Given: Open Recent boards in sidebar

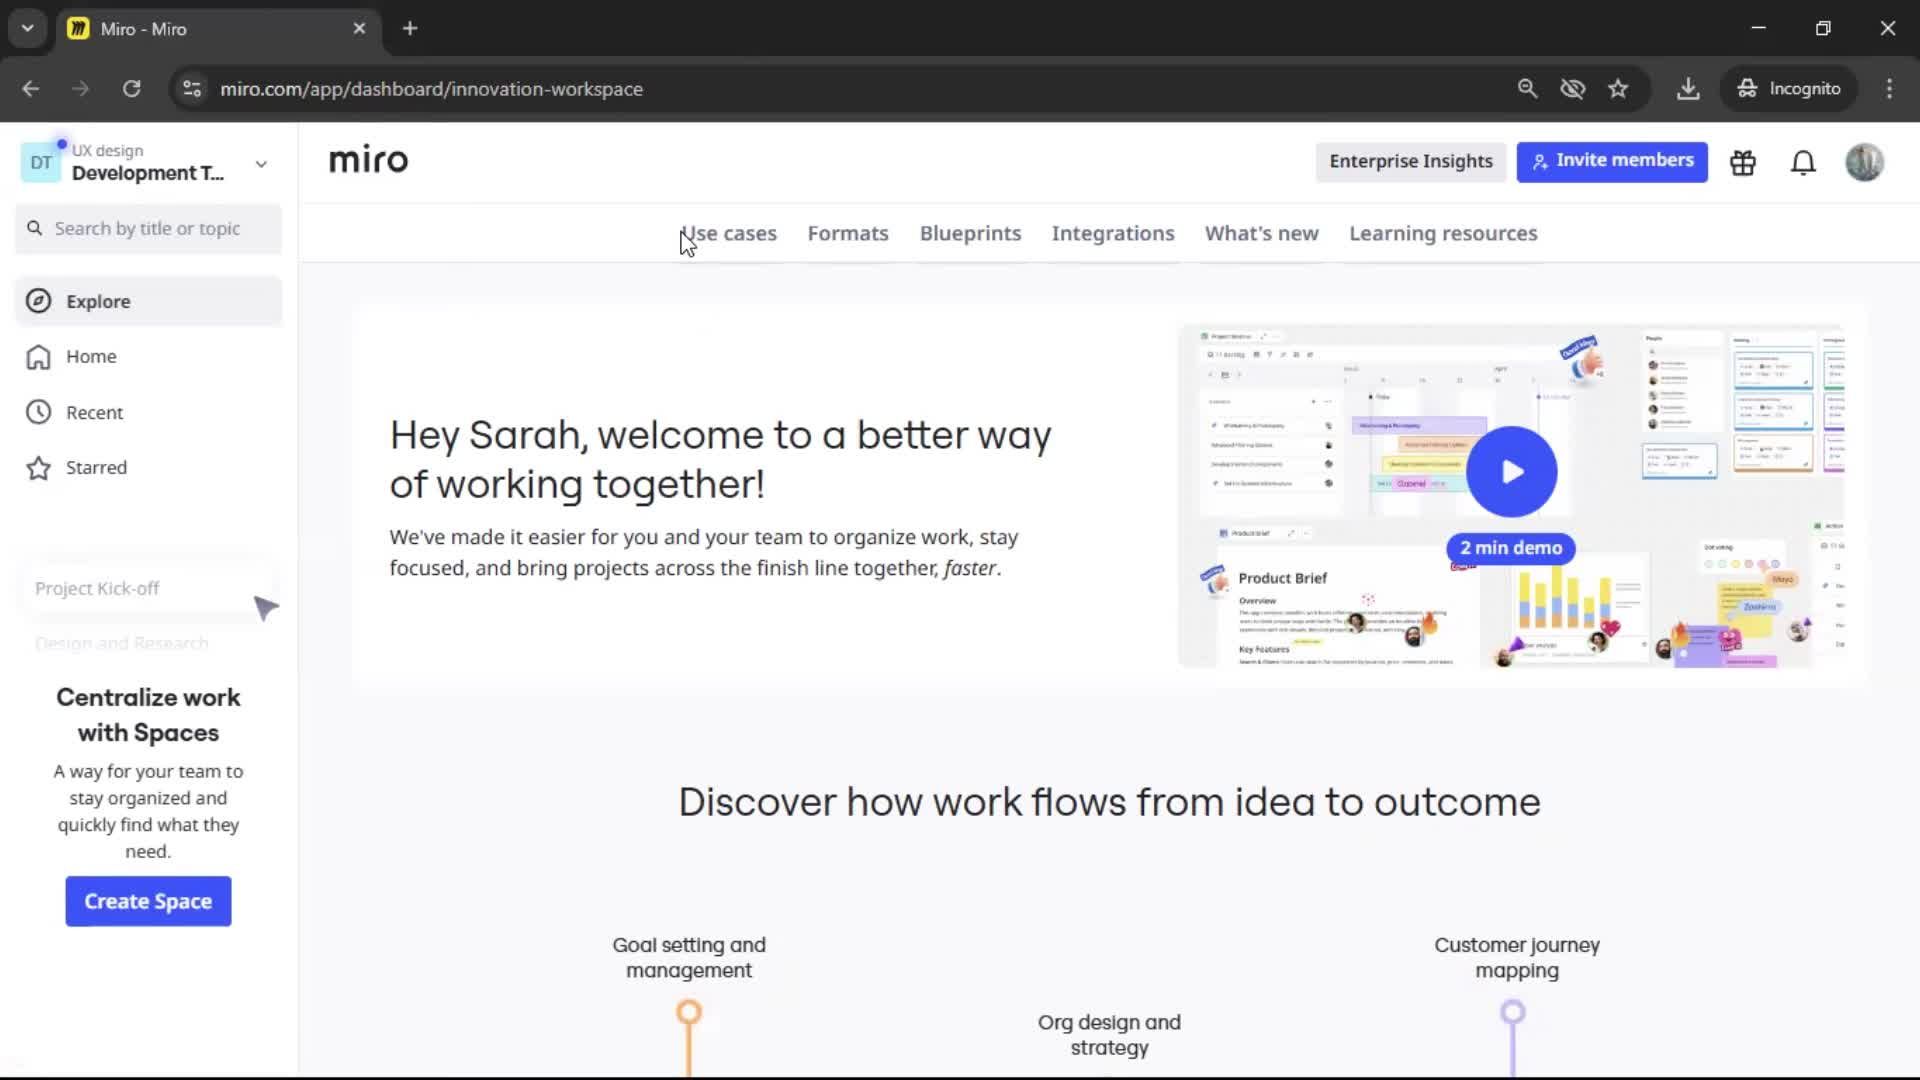Looking at the screenshot, I should pyautogui.click(x=93, y=412).
